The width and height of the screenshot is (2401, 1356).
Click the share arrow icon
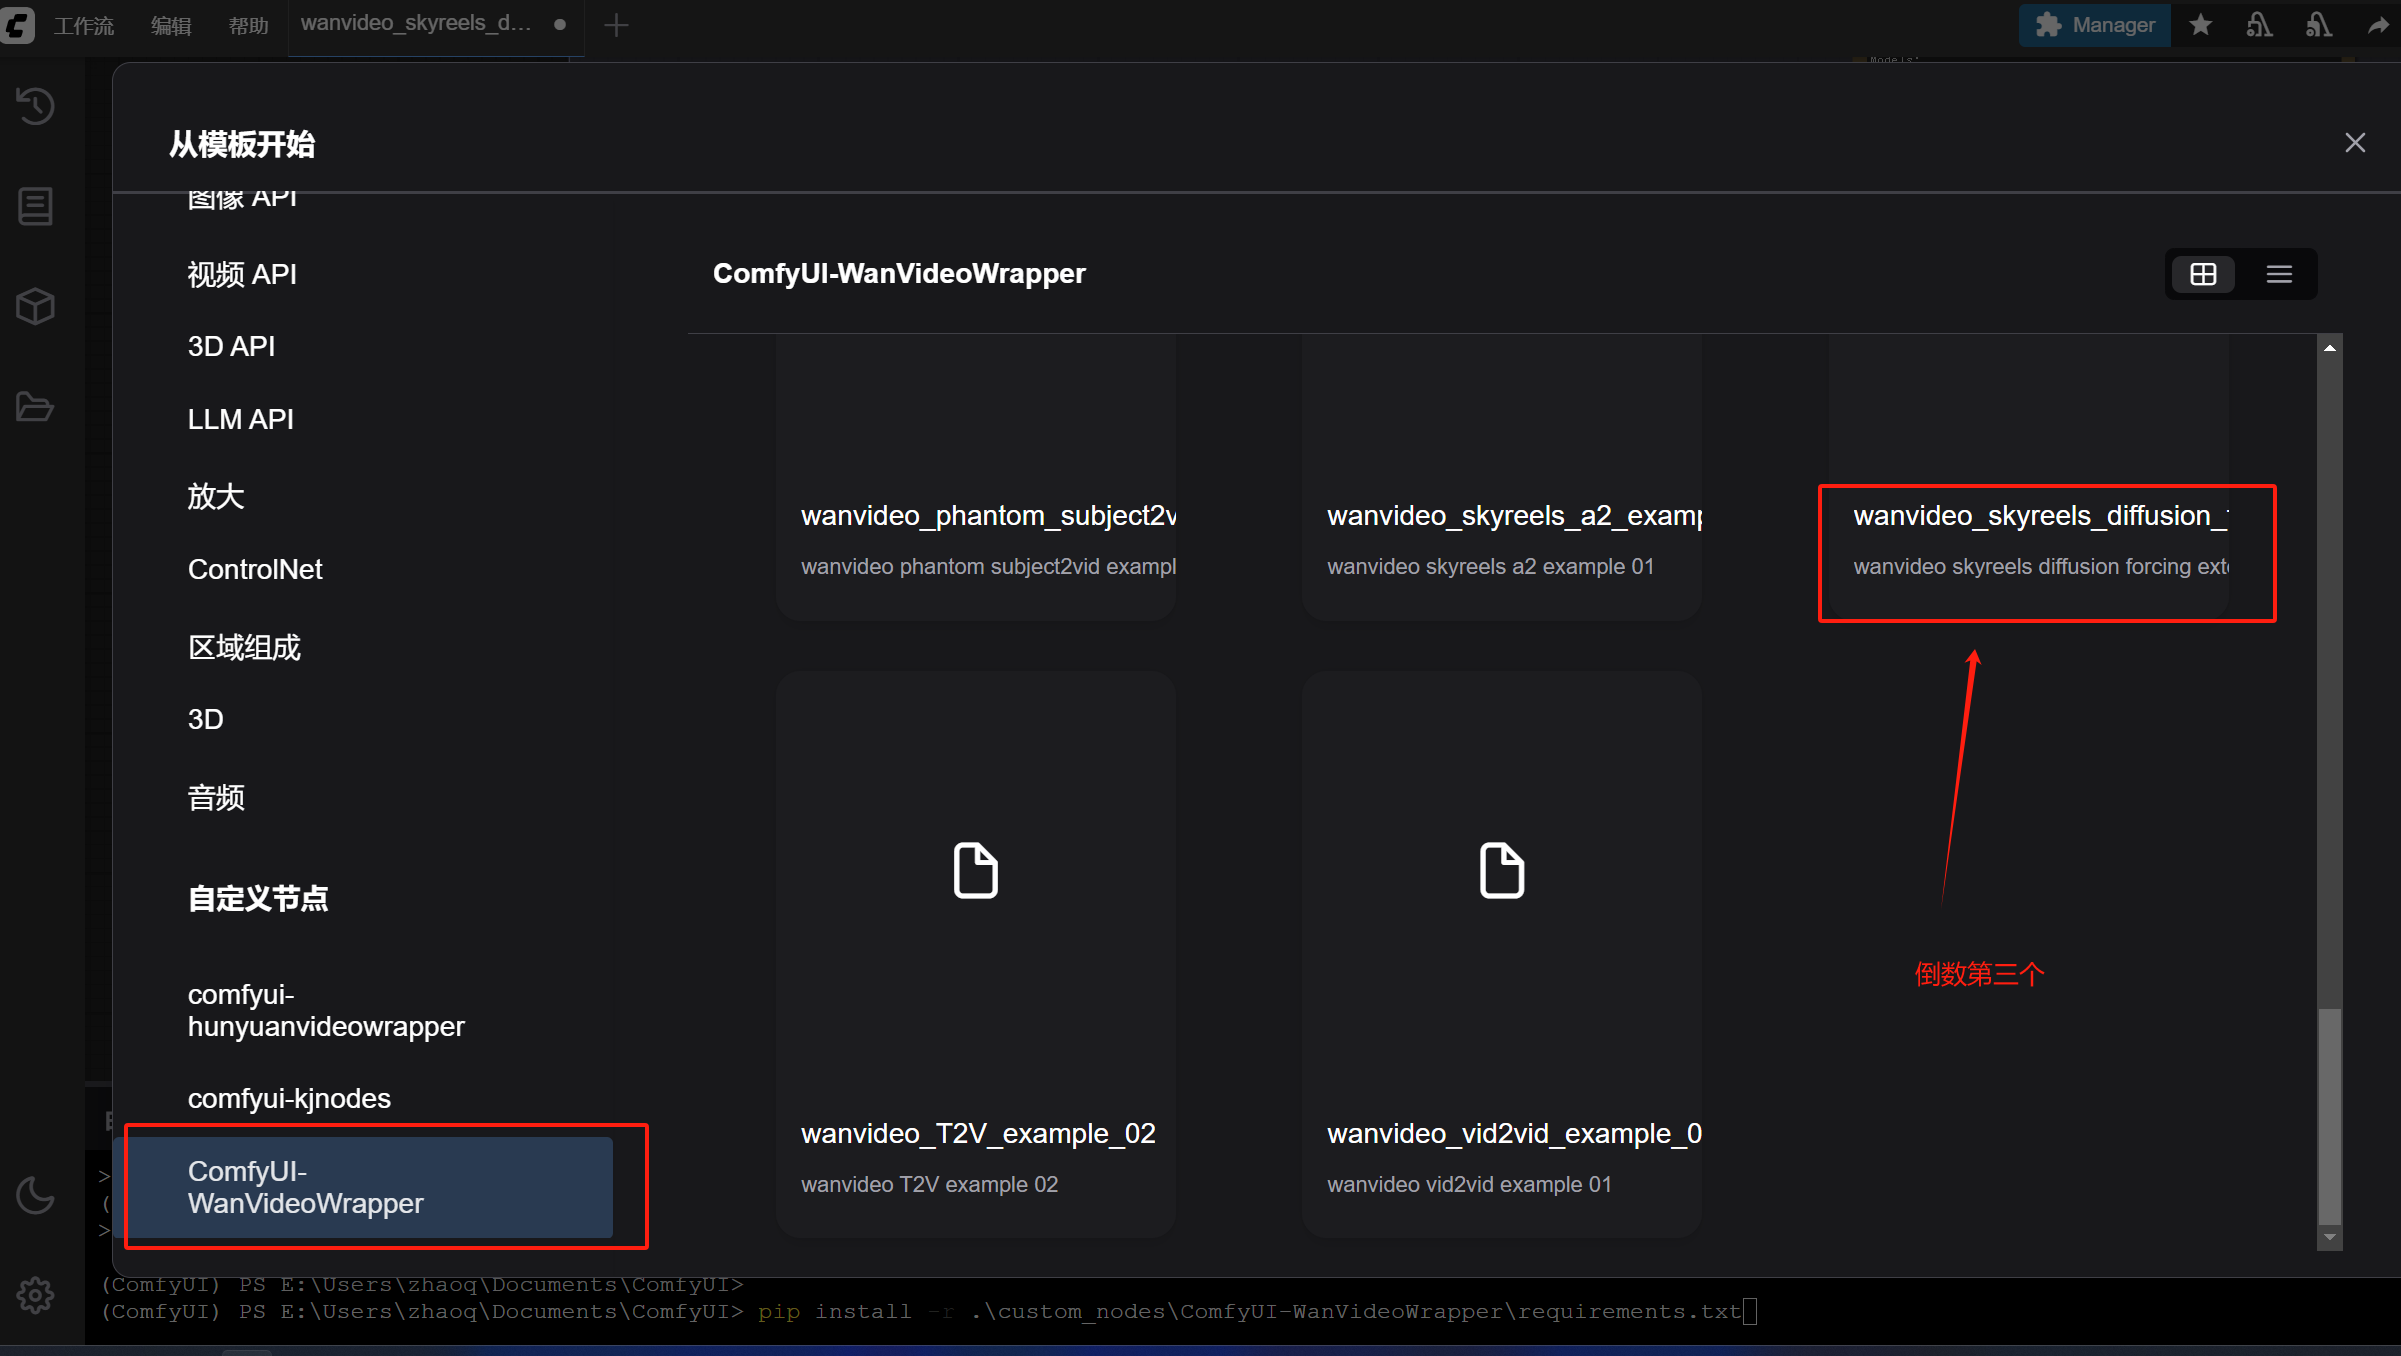tap(2379, 25)
